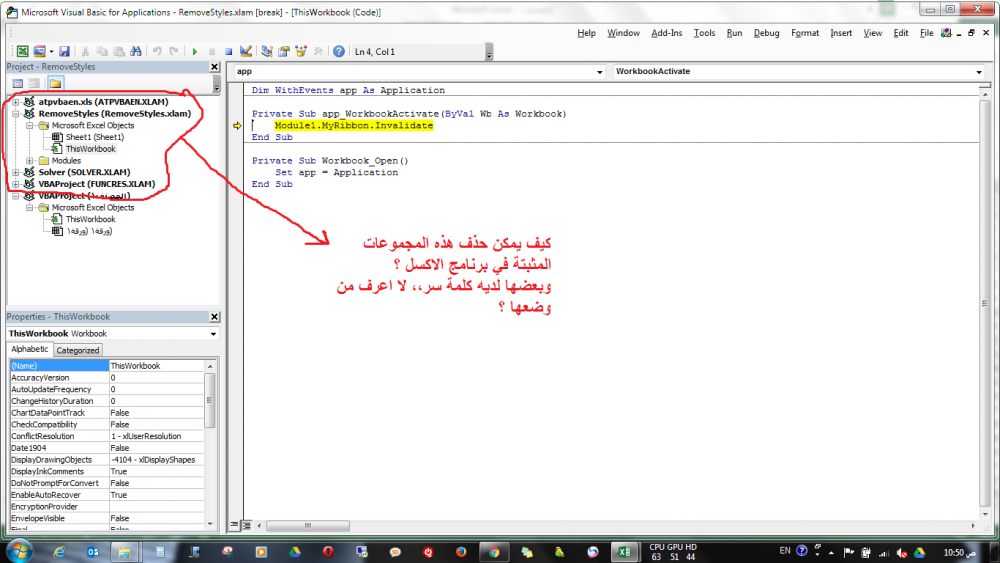Open the standard toolbar options arrow
This screenshot has width=1000, height=563.
489,53
